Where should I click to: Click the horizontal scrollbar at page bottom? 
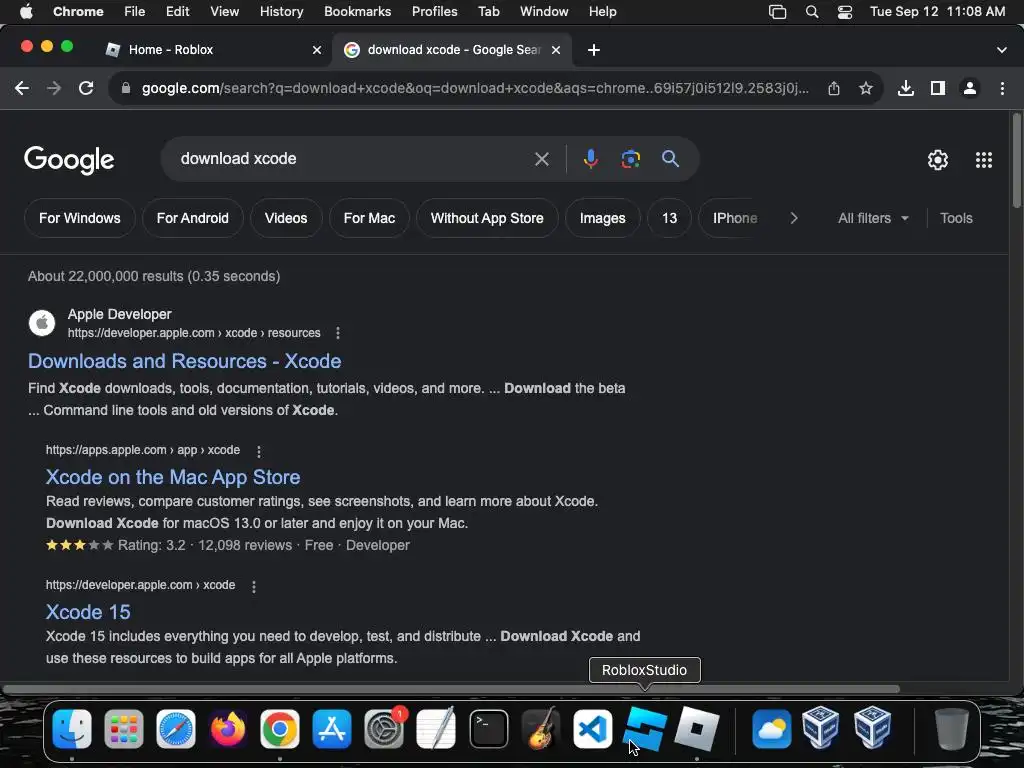point(451,689)
